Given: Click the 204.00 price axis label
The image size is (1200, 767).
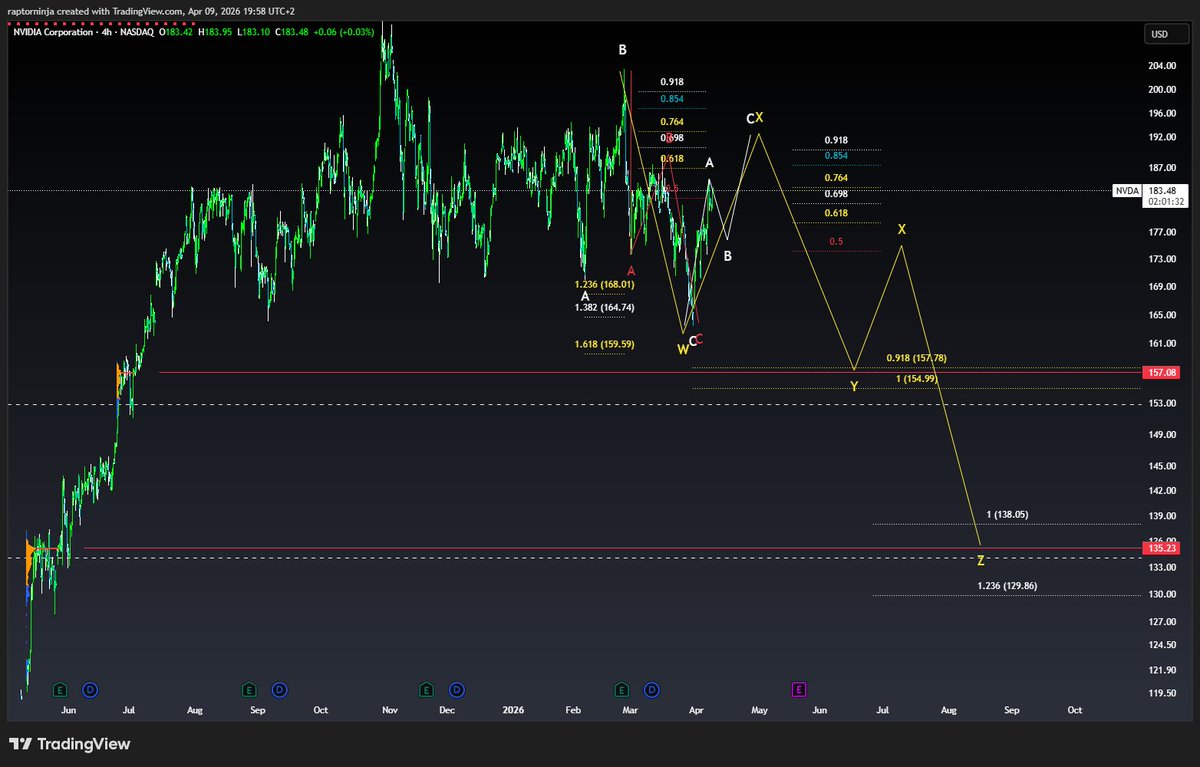Looking at the screenshot, I should click(1163, 66).
